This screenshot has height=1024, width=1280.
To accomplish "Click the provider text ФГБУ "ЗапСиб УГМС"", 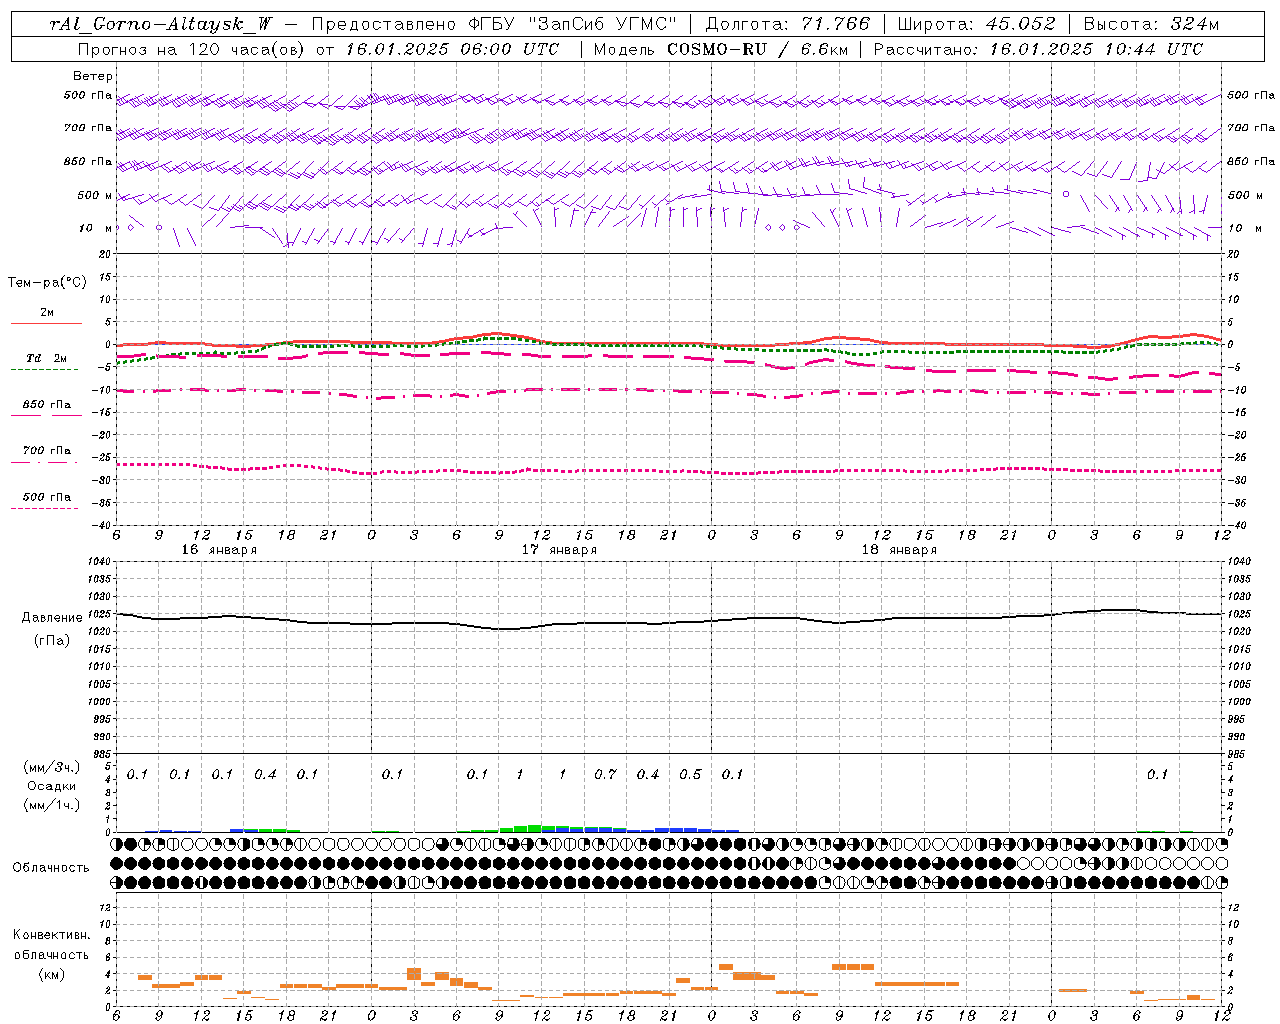I will [572, 24].
